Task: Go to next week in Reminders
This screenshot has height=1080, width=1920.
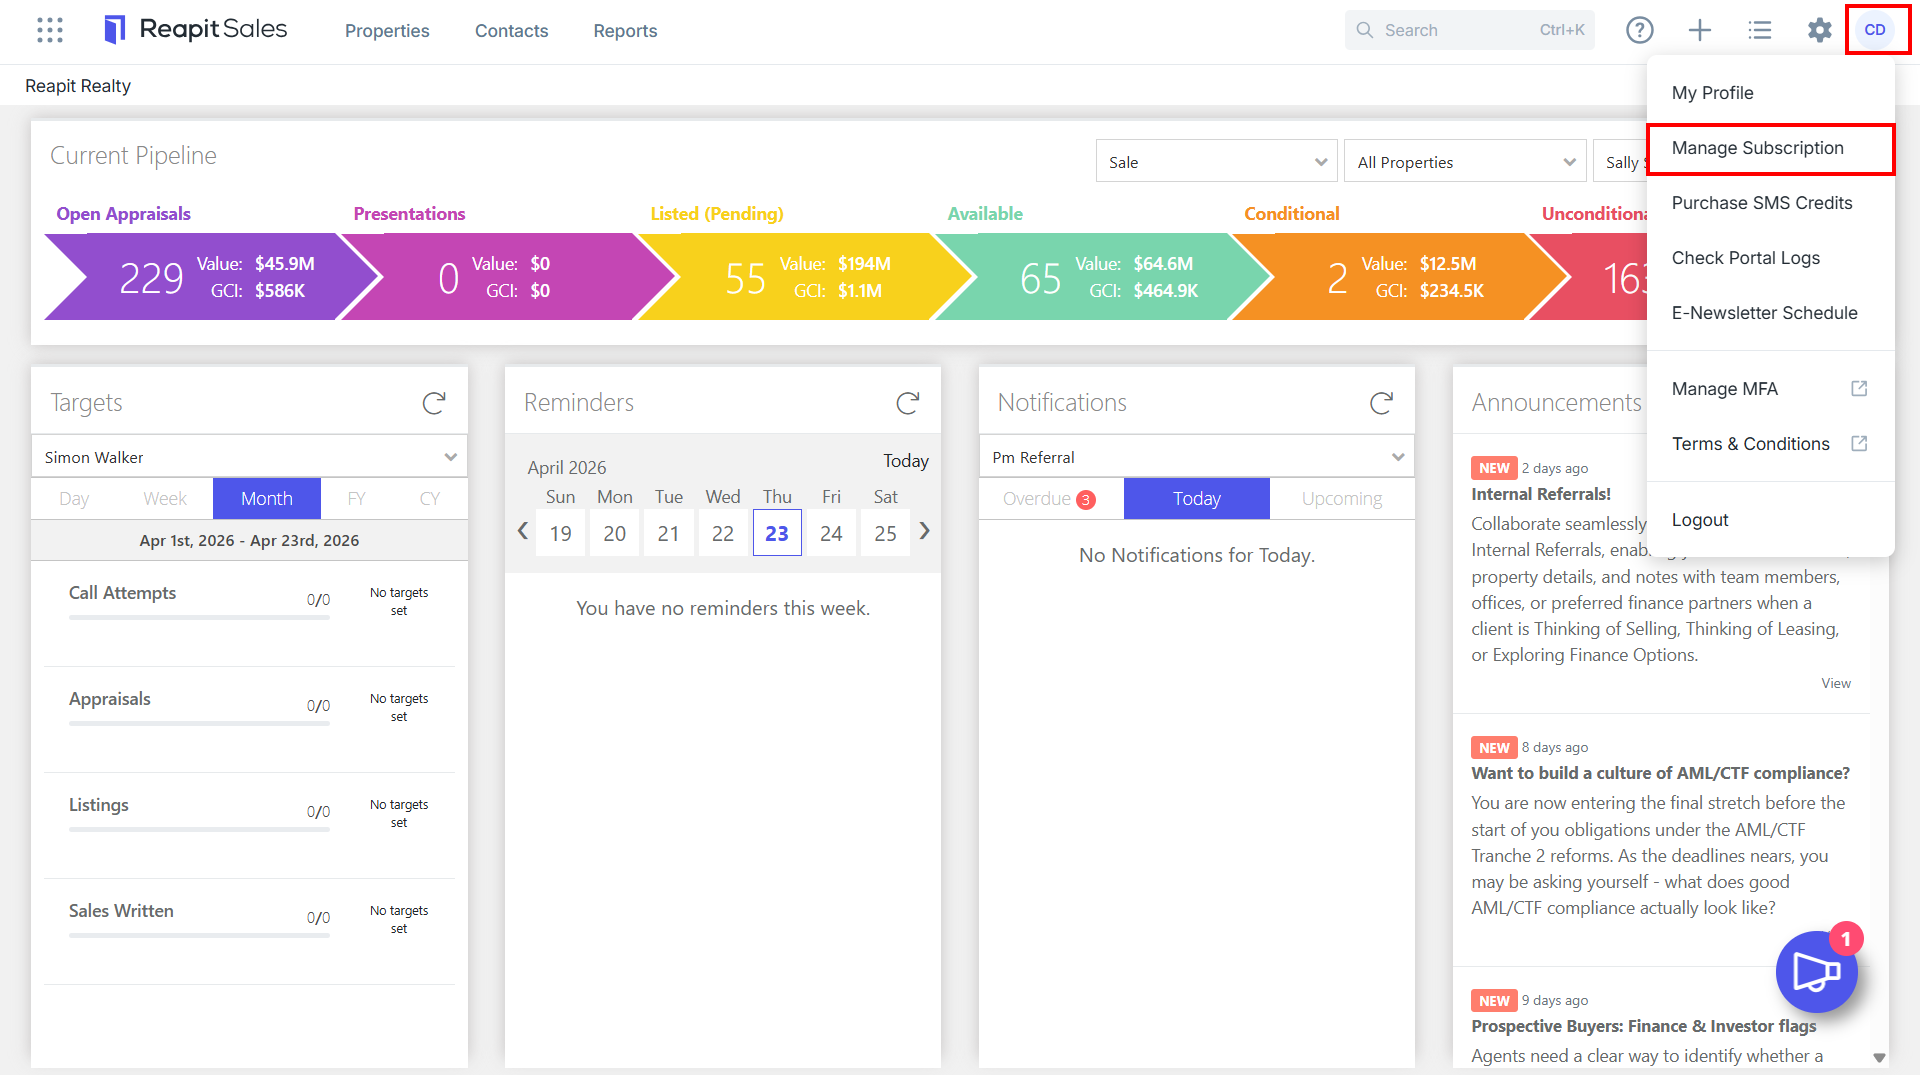Action: tap(925, 531)
